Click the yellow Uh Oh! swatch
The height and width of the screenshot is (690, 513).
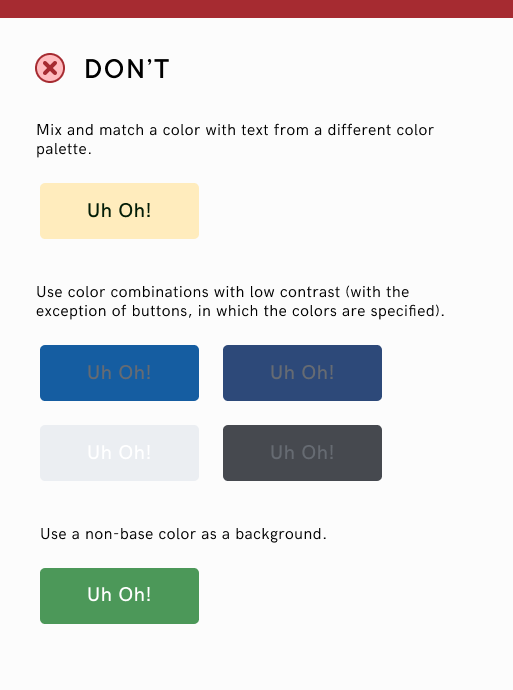[x=119, y=211]
